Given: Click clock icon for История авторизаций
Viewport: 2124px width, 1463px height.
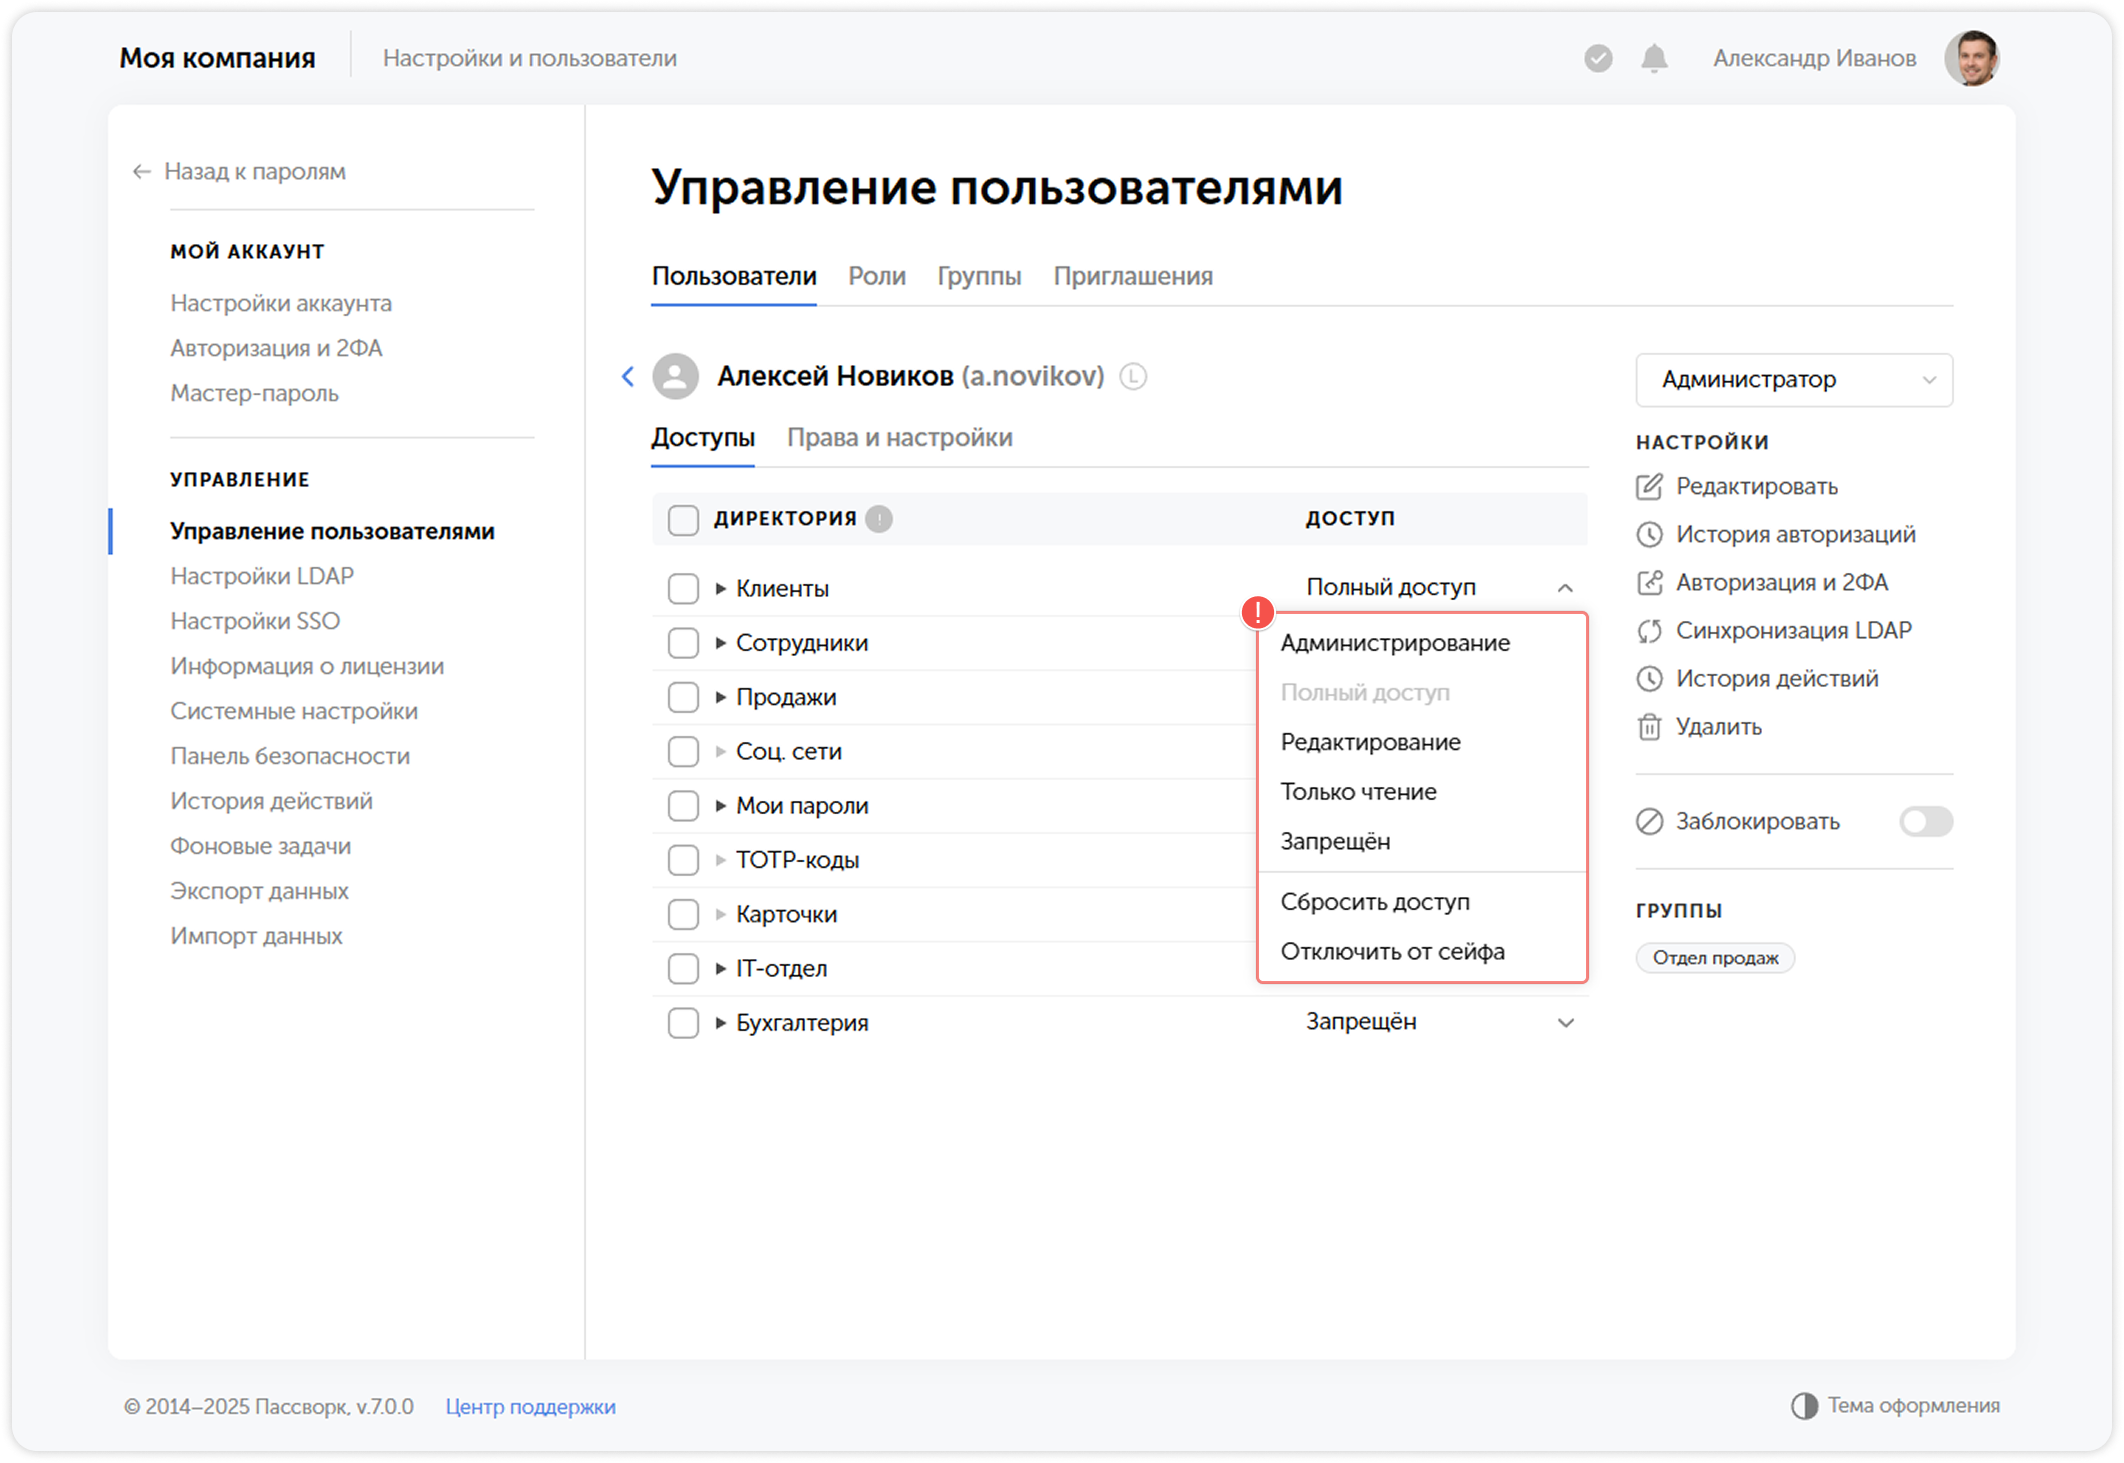Looking at the screenshot, I should [1649, 535].
